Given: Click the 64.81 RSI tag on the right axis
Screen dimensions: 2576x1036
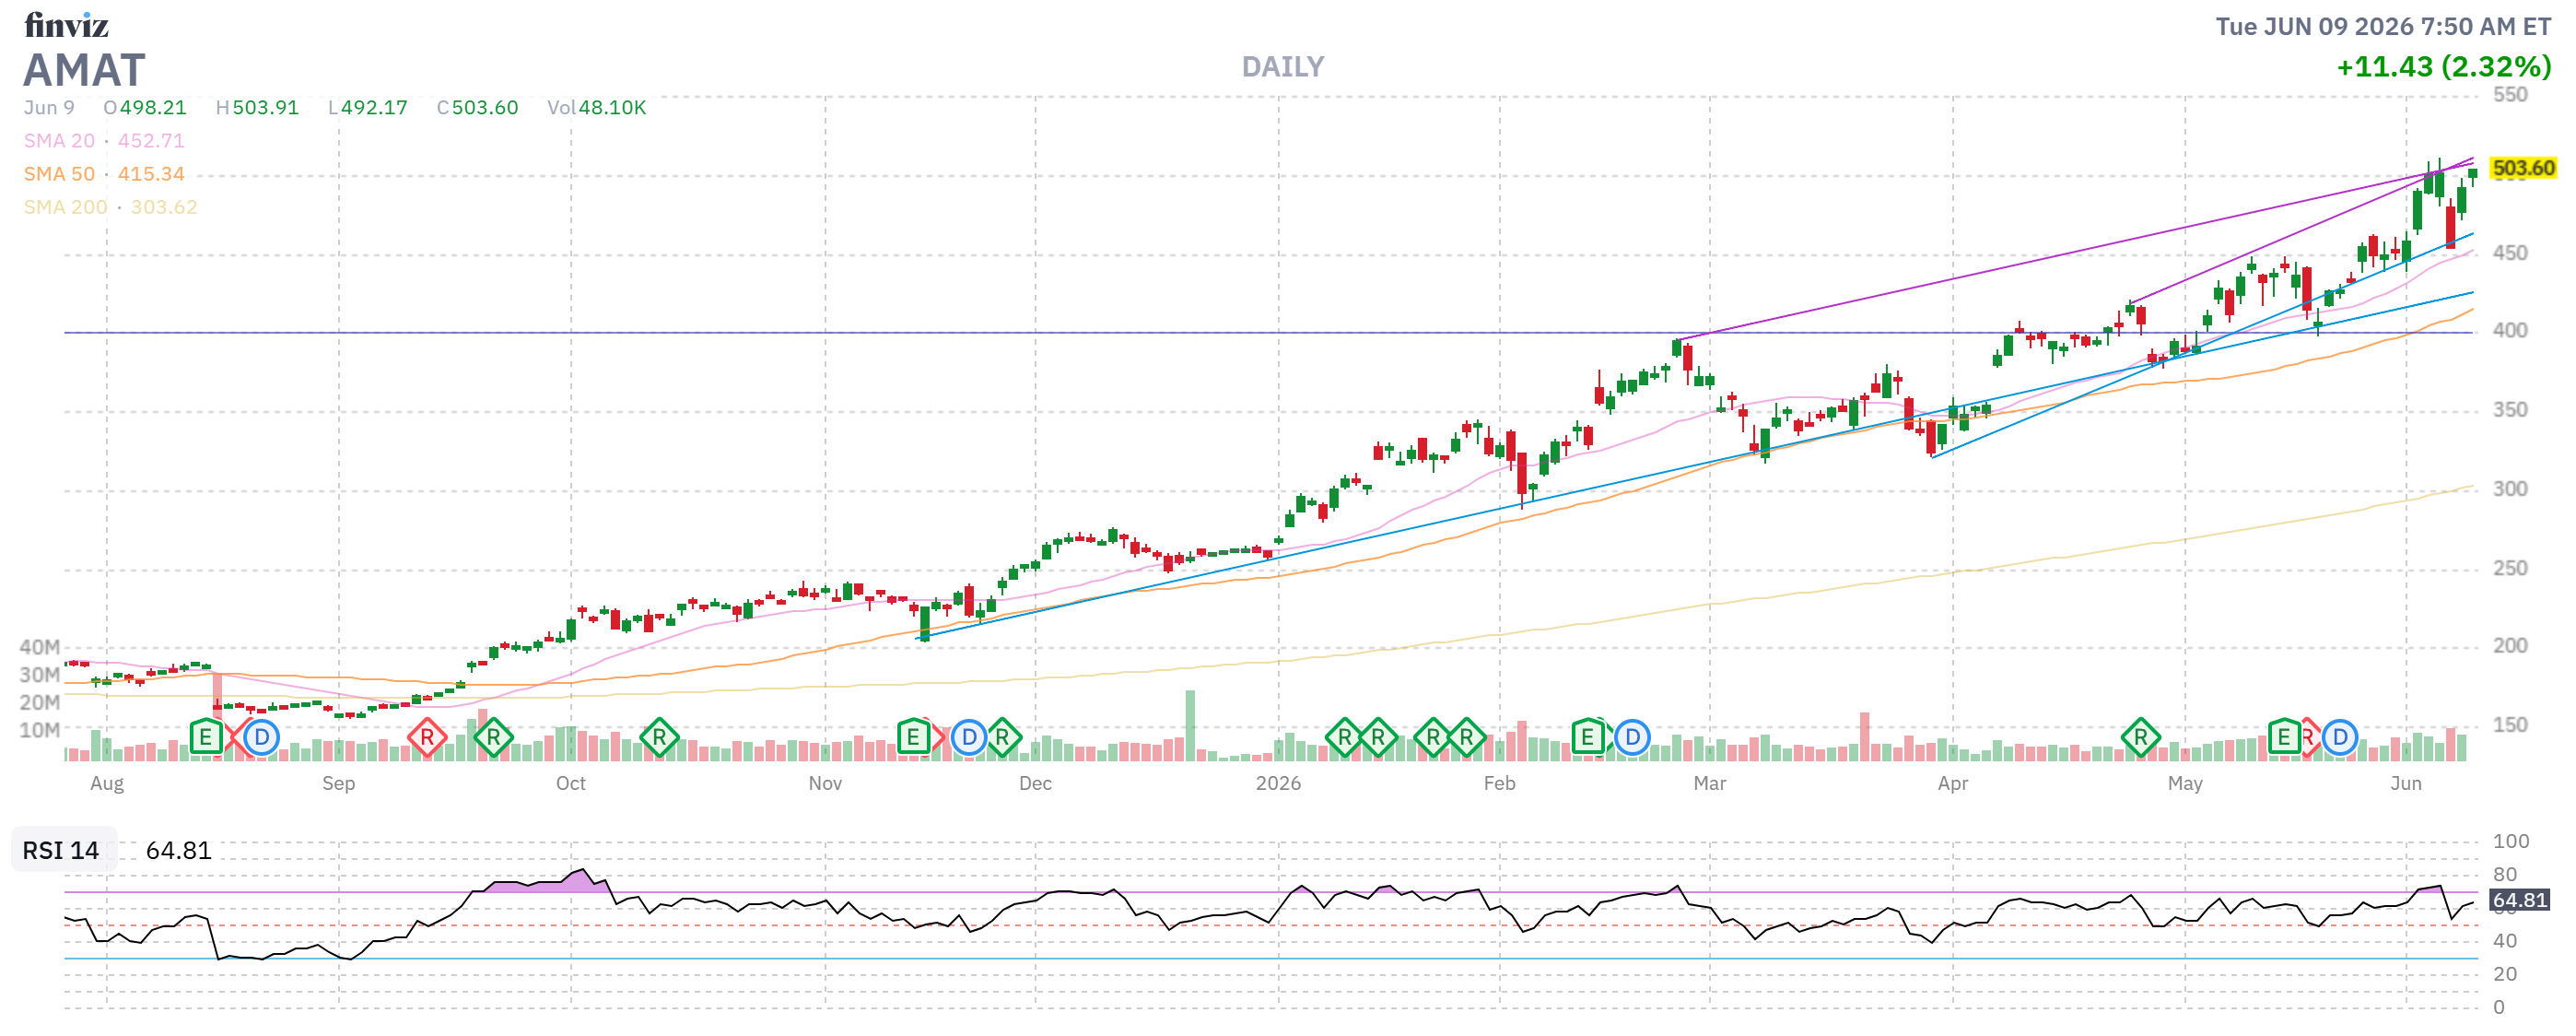Looking at the screenshot, I should pyautogui.click(x=2519, y=901).
